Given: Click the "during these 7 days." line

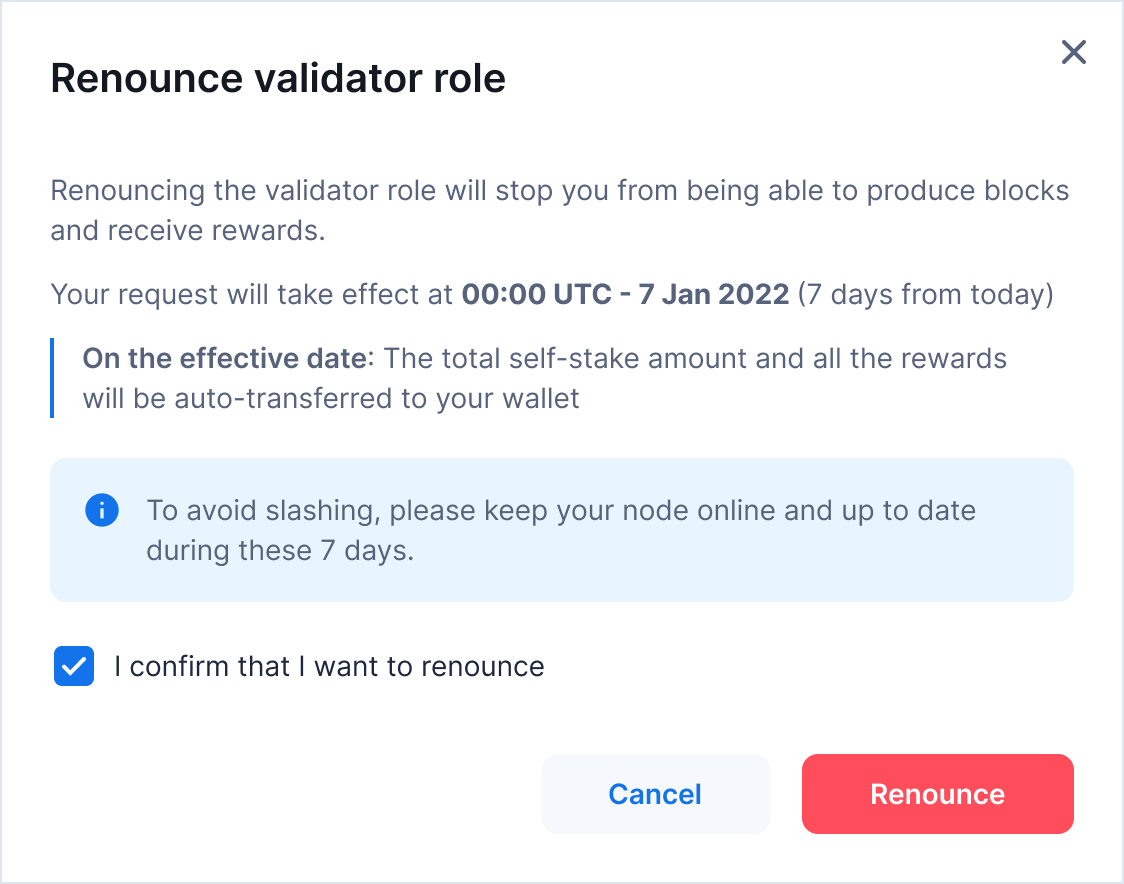Looking at the screenshot, I should click(280, 550).
